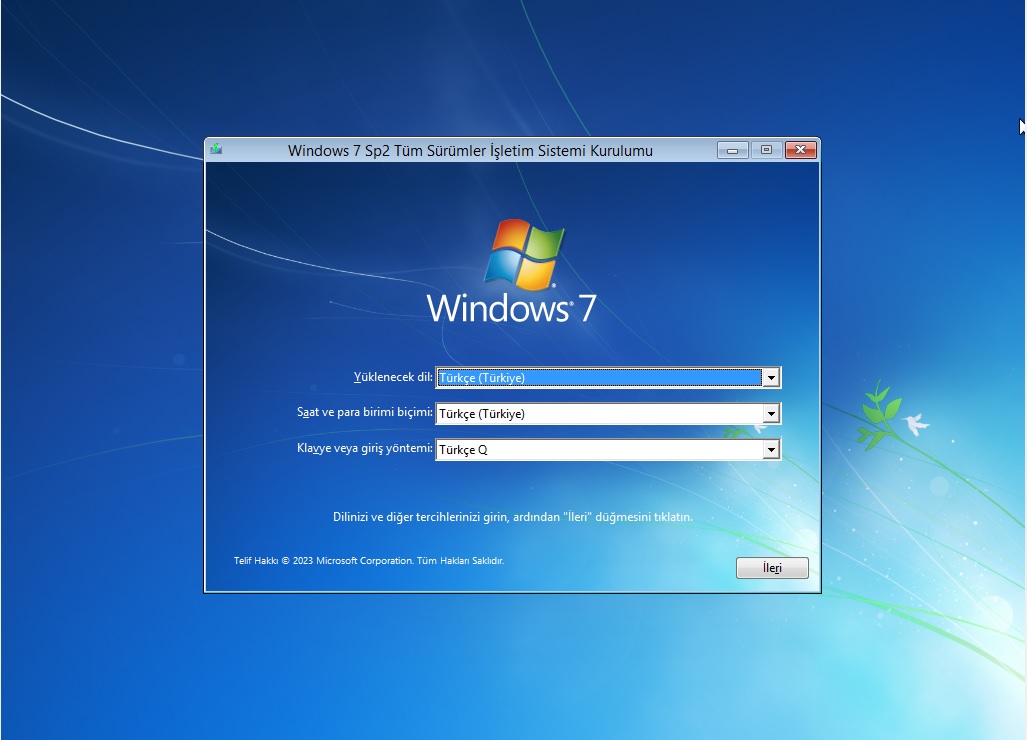
Task: Click the "Yüklenecek dil:" label
Action: [393, 377]
